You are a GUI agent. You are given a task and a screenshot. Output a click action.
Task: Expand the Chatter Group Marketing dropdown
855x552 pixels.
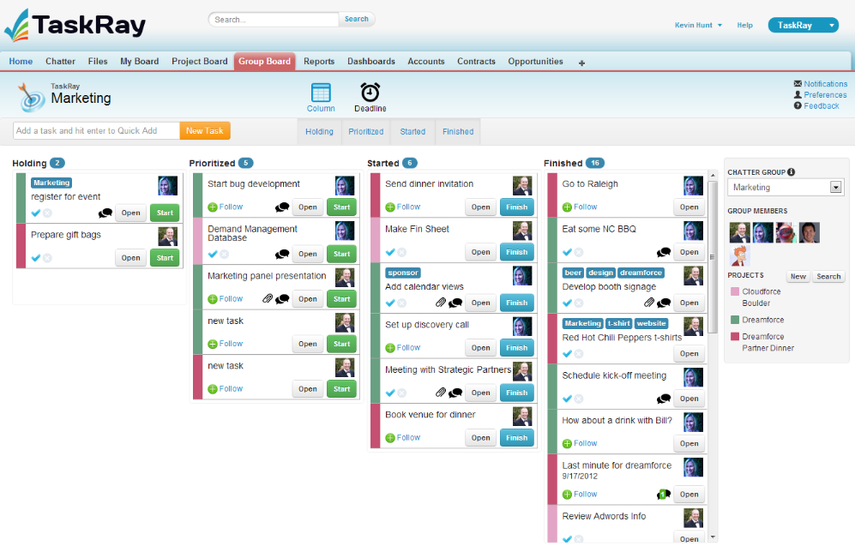tap(835, 187)
